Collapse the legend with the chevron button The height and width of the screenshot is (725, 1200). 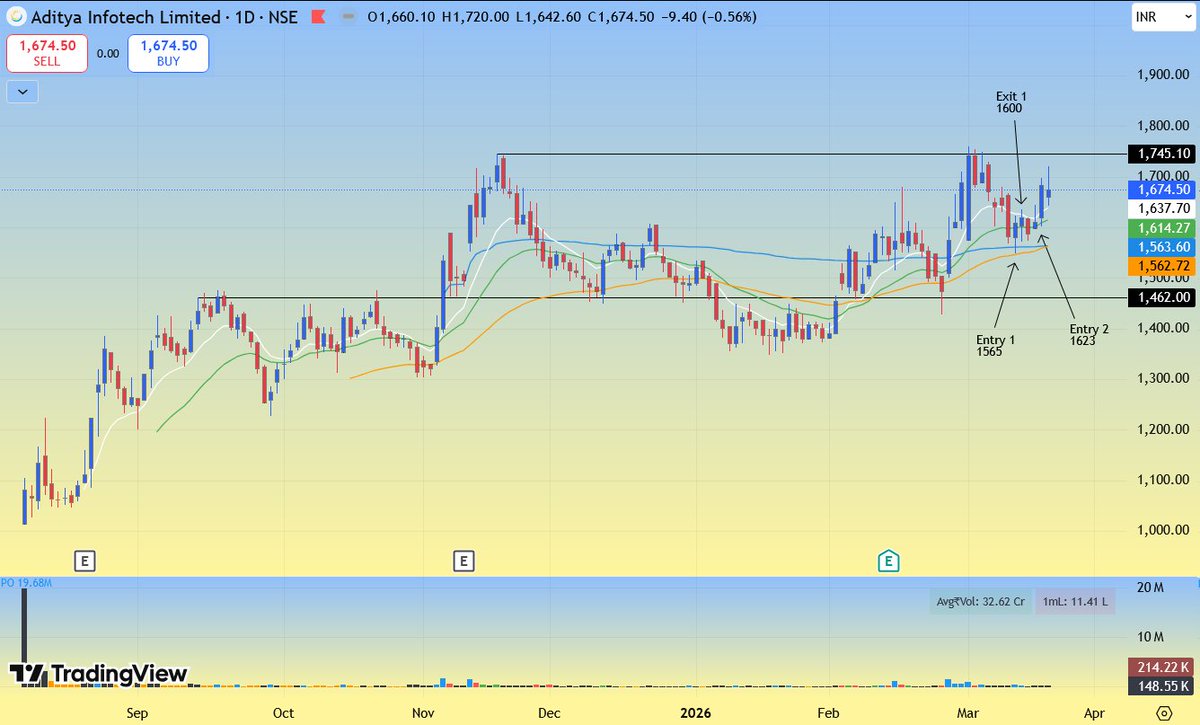22,91
